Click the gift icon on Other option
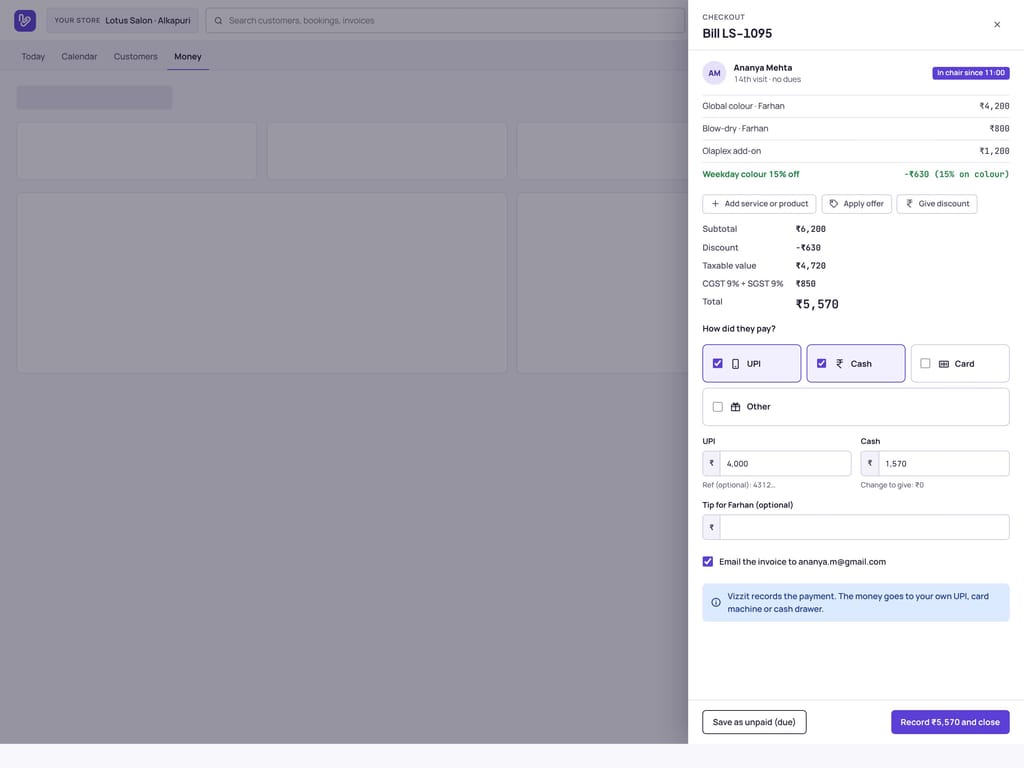1024x768 pixels. tap(735, 407)
